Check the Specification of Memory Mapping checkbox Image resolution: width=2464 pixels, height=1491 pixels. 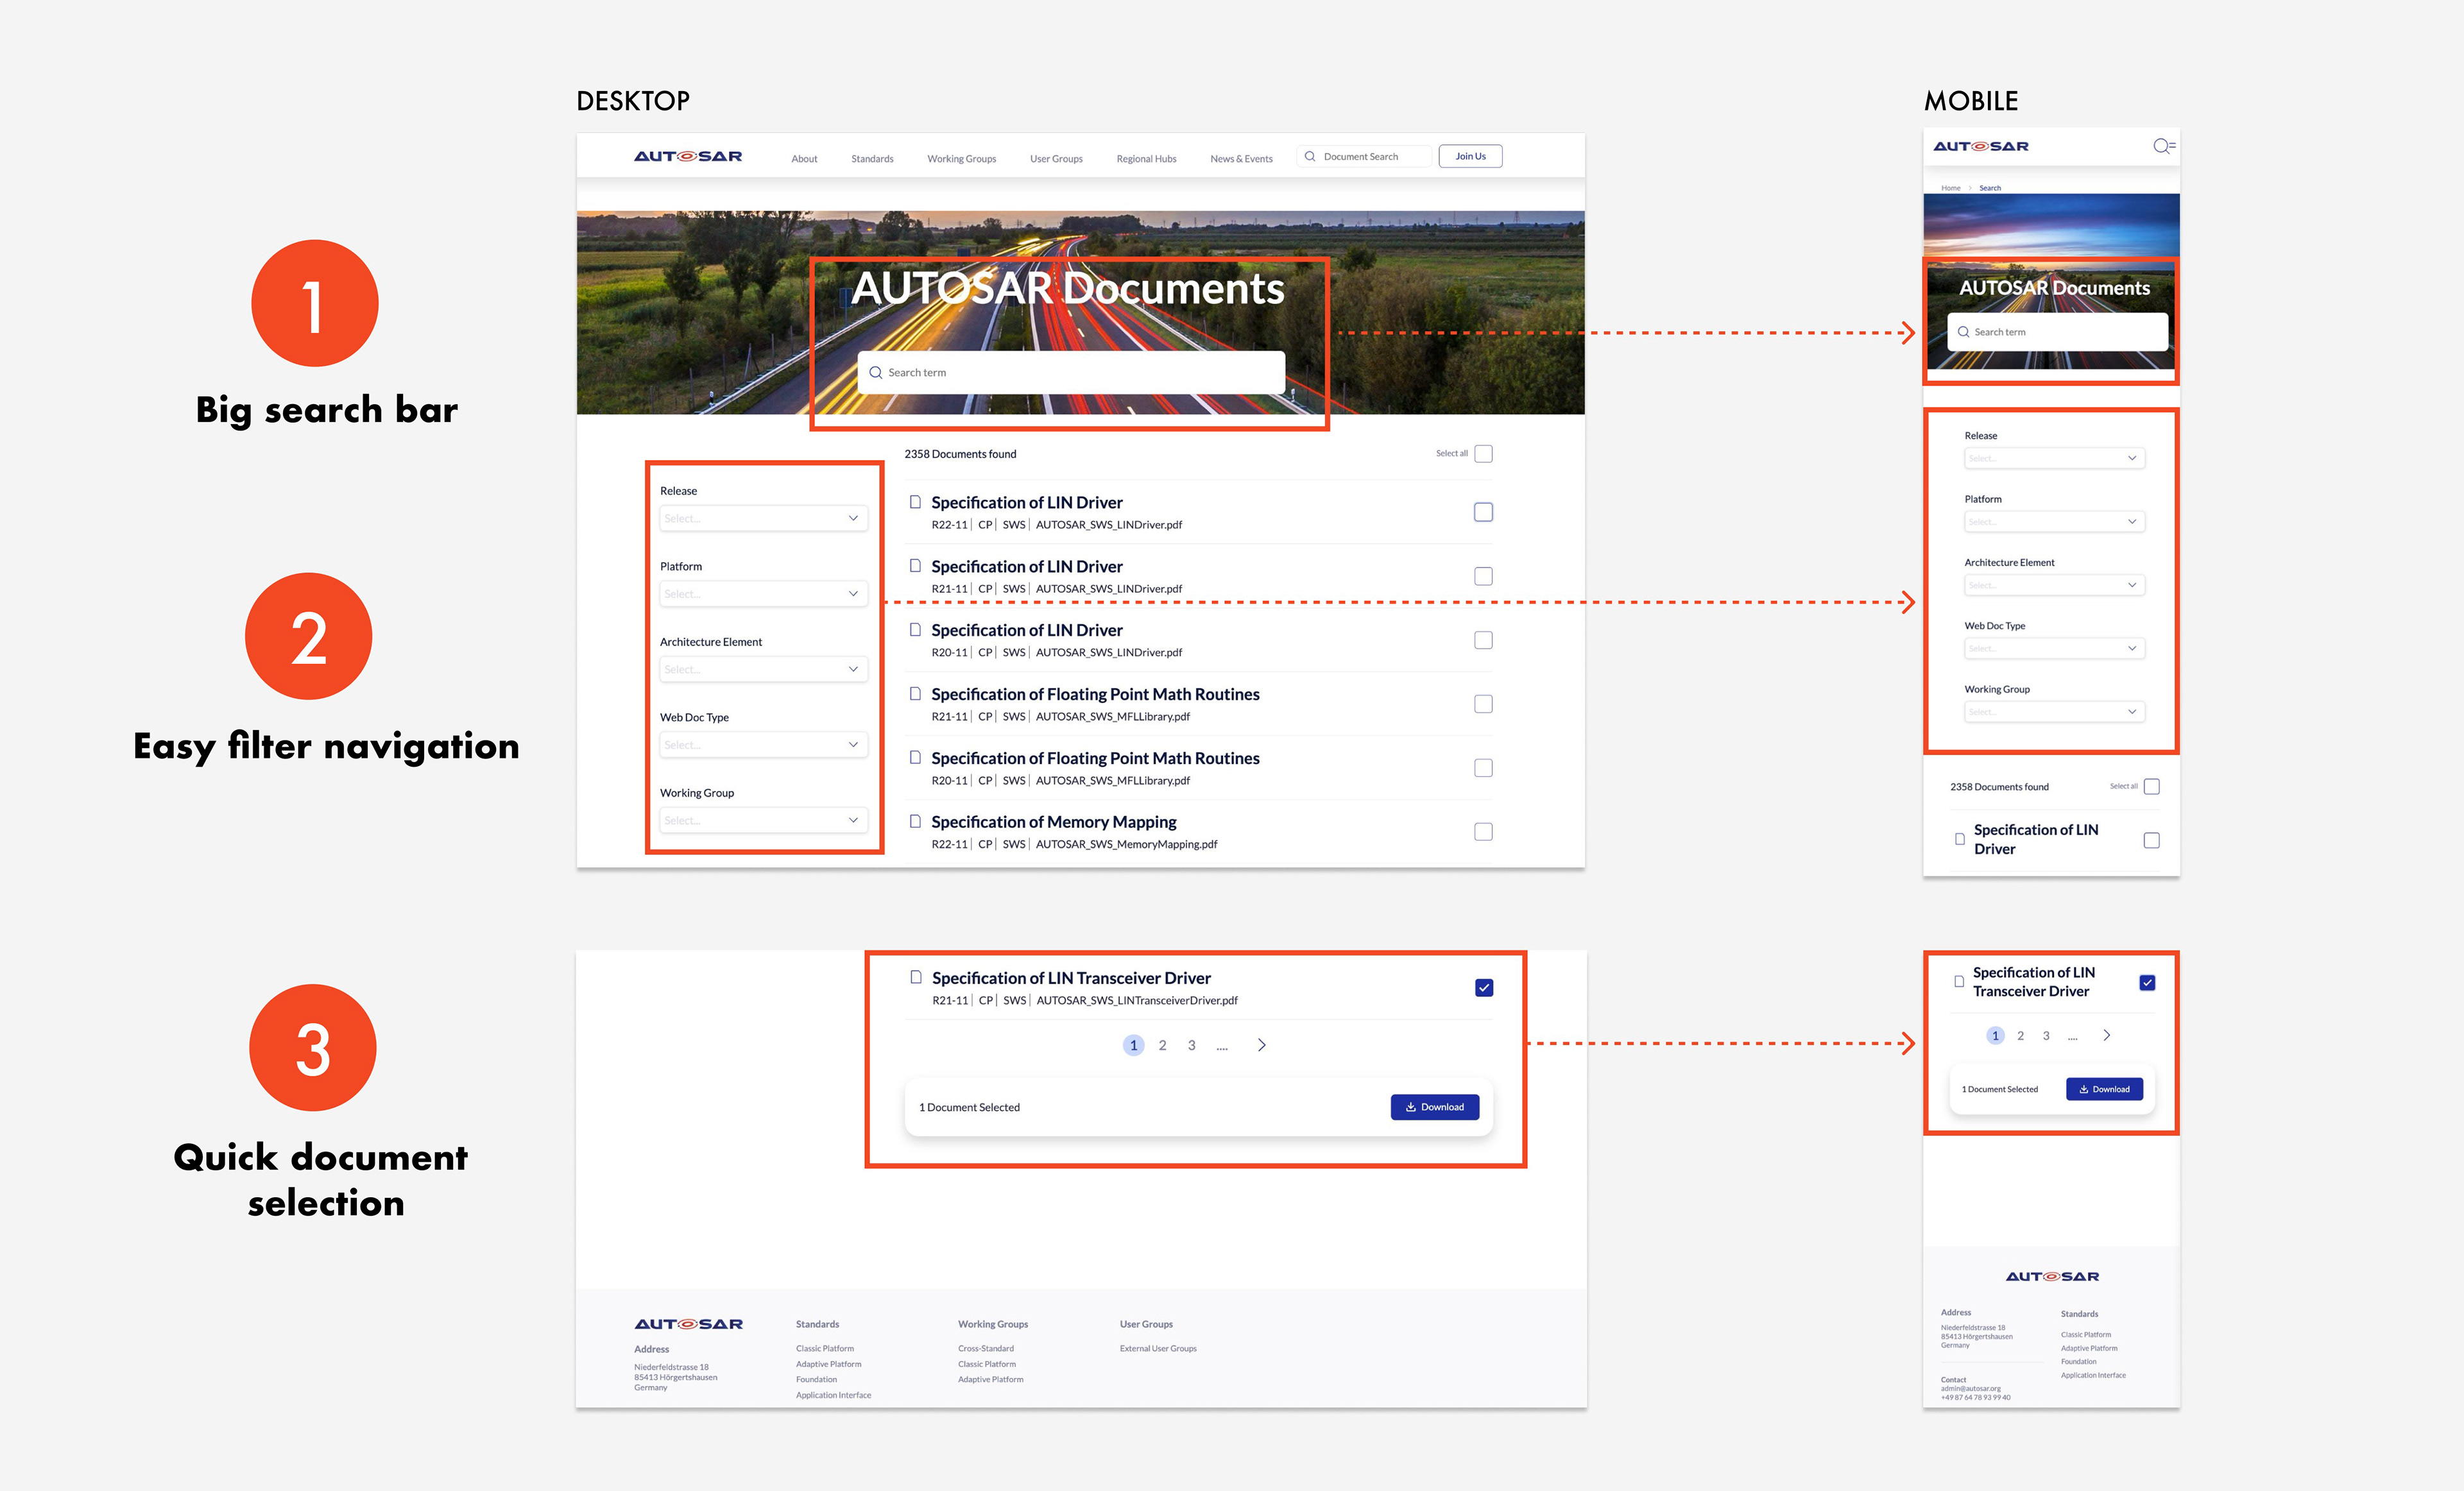[1484, 832]
